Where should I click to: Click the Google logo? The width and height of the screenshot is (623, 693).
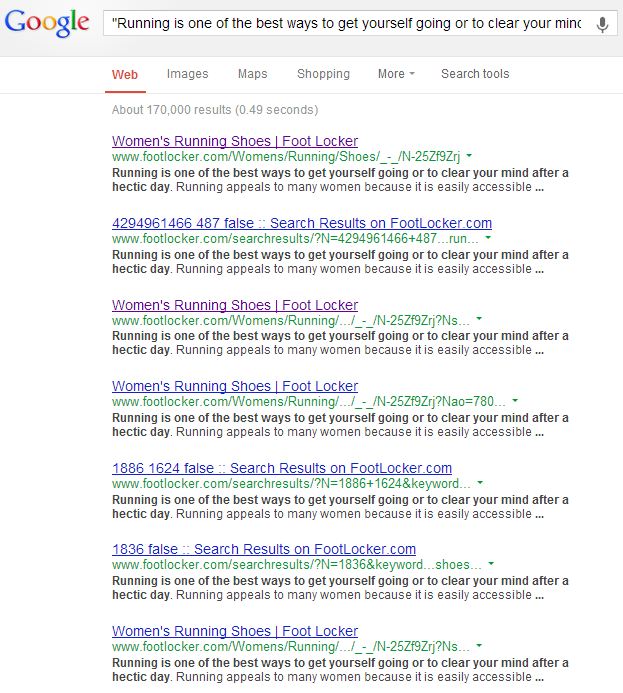[x=47, y=23]
